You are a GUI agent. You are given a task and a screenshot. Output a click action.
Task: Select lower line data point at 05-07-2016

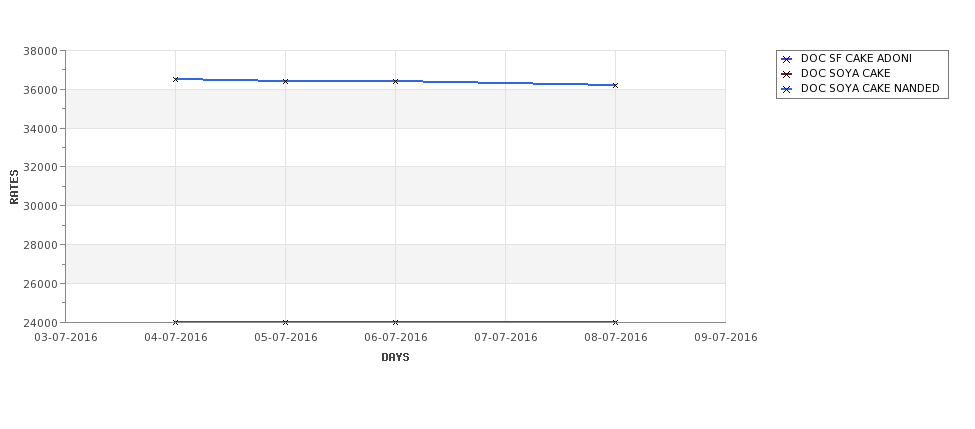click(x=285, y=322)
